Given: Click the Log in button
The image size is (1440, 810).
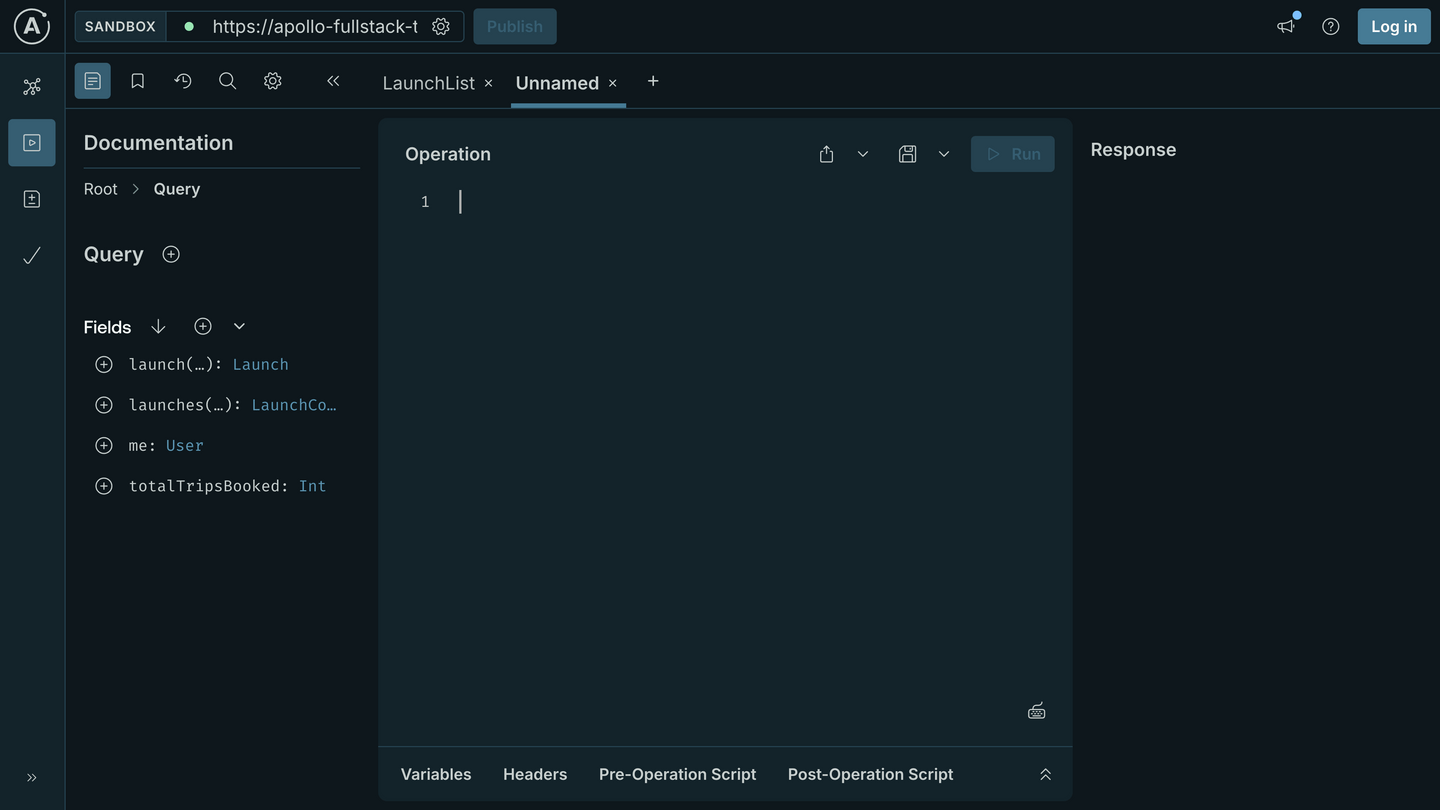Looking at the screenshot, I should (1393, 26).
